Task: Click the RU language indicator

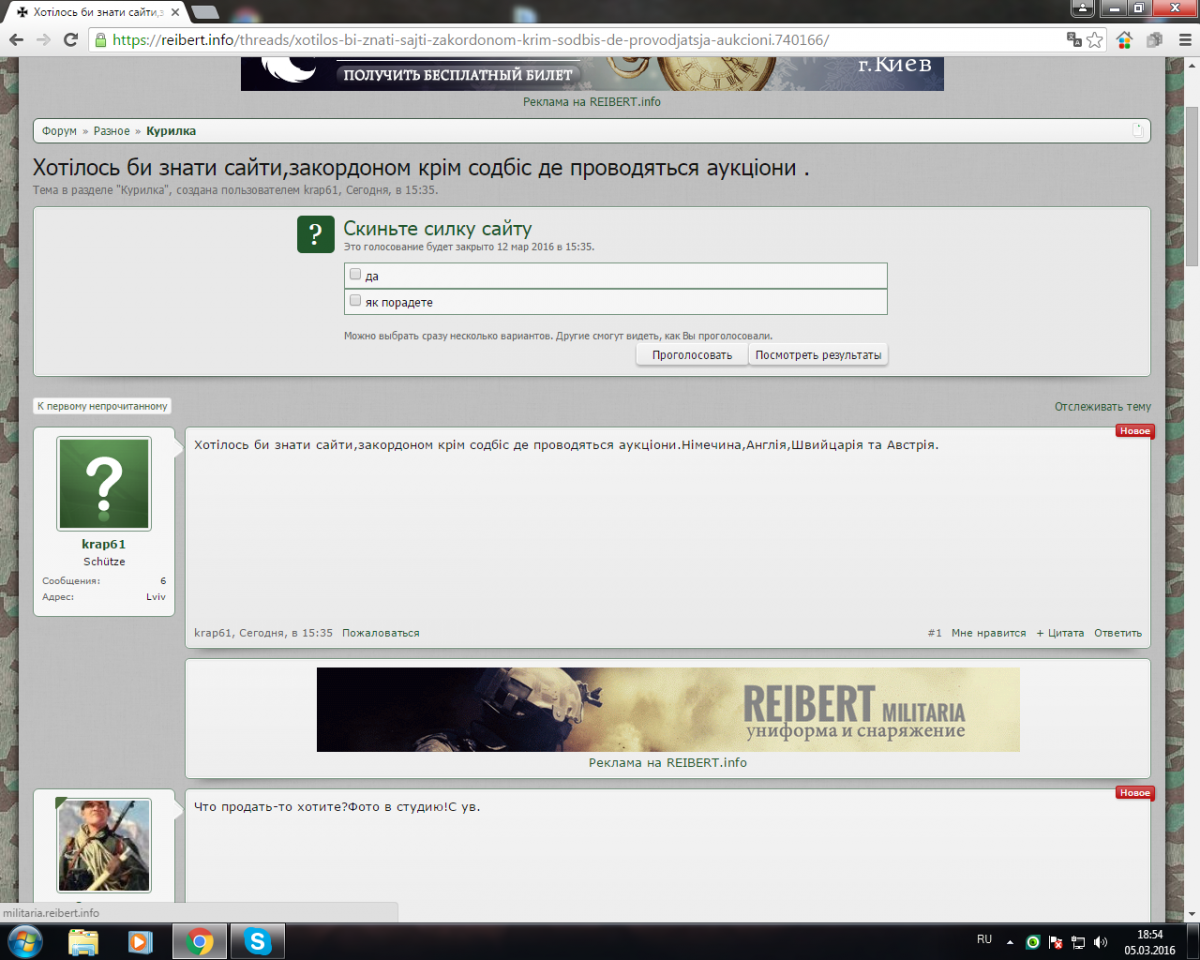Action: point(984,940)
